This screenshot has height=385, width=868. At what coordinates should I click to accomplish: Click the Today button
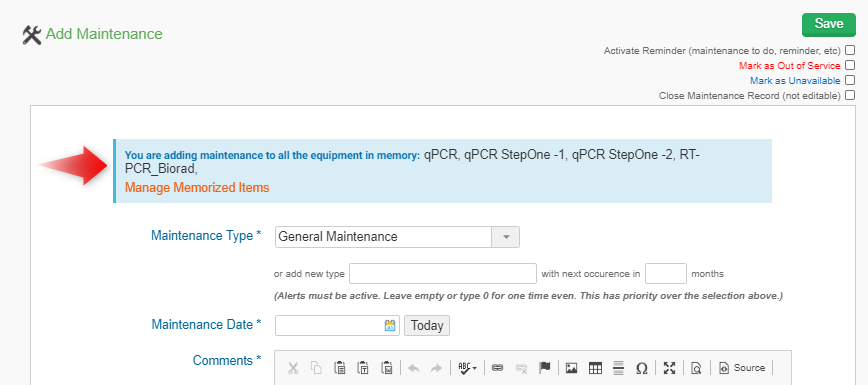427,325
